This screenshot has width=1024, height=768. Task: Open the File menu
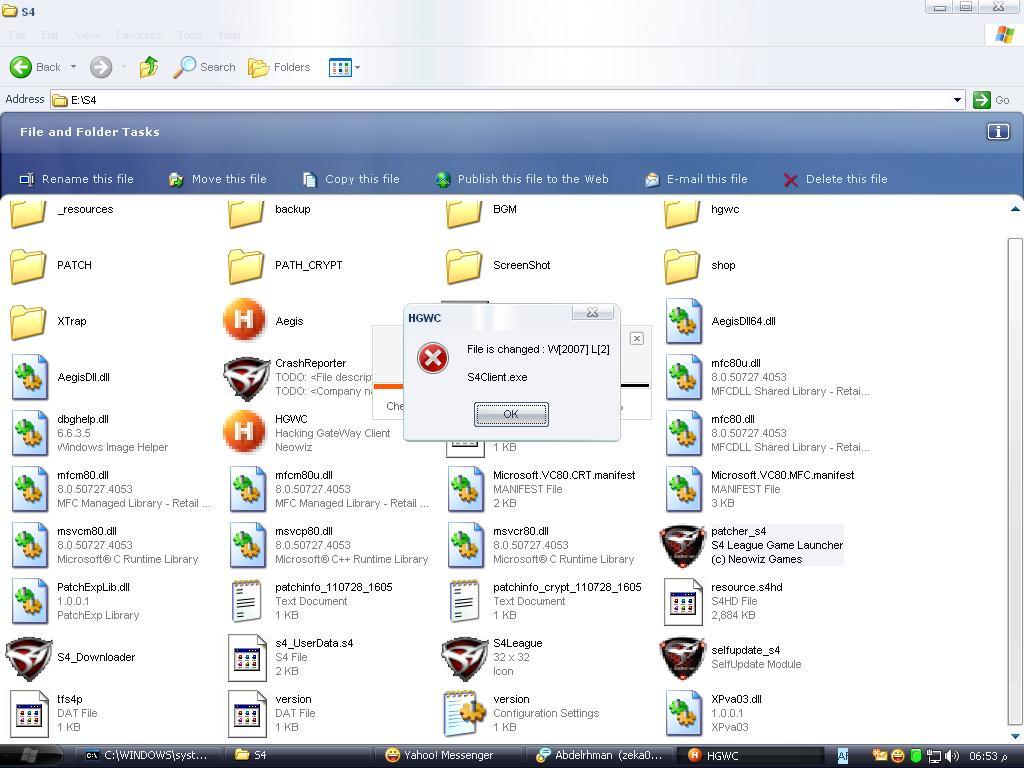[17, 35]
